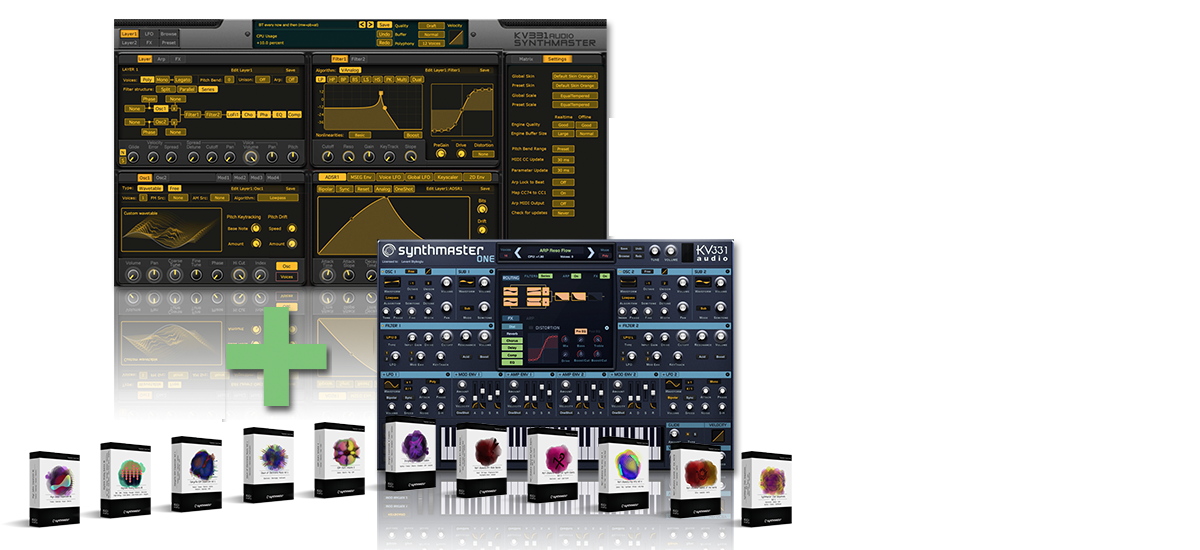The image size is (1200, 550).
Task: Click the Redo button
Action: coord(385,43)
